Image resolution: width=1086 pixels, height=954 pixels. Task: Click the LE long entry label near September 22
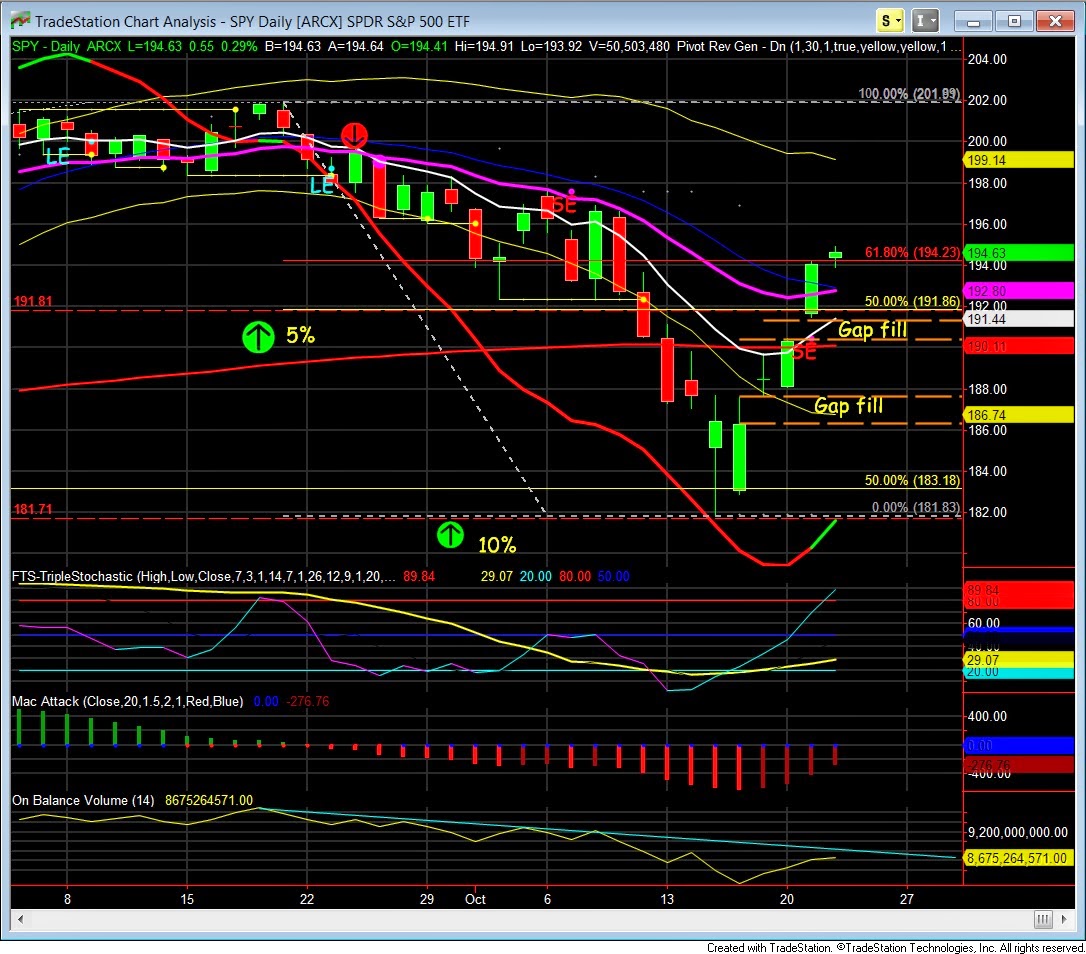[322, 186]
